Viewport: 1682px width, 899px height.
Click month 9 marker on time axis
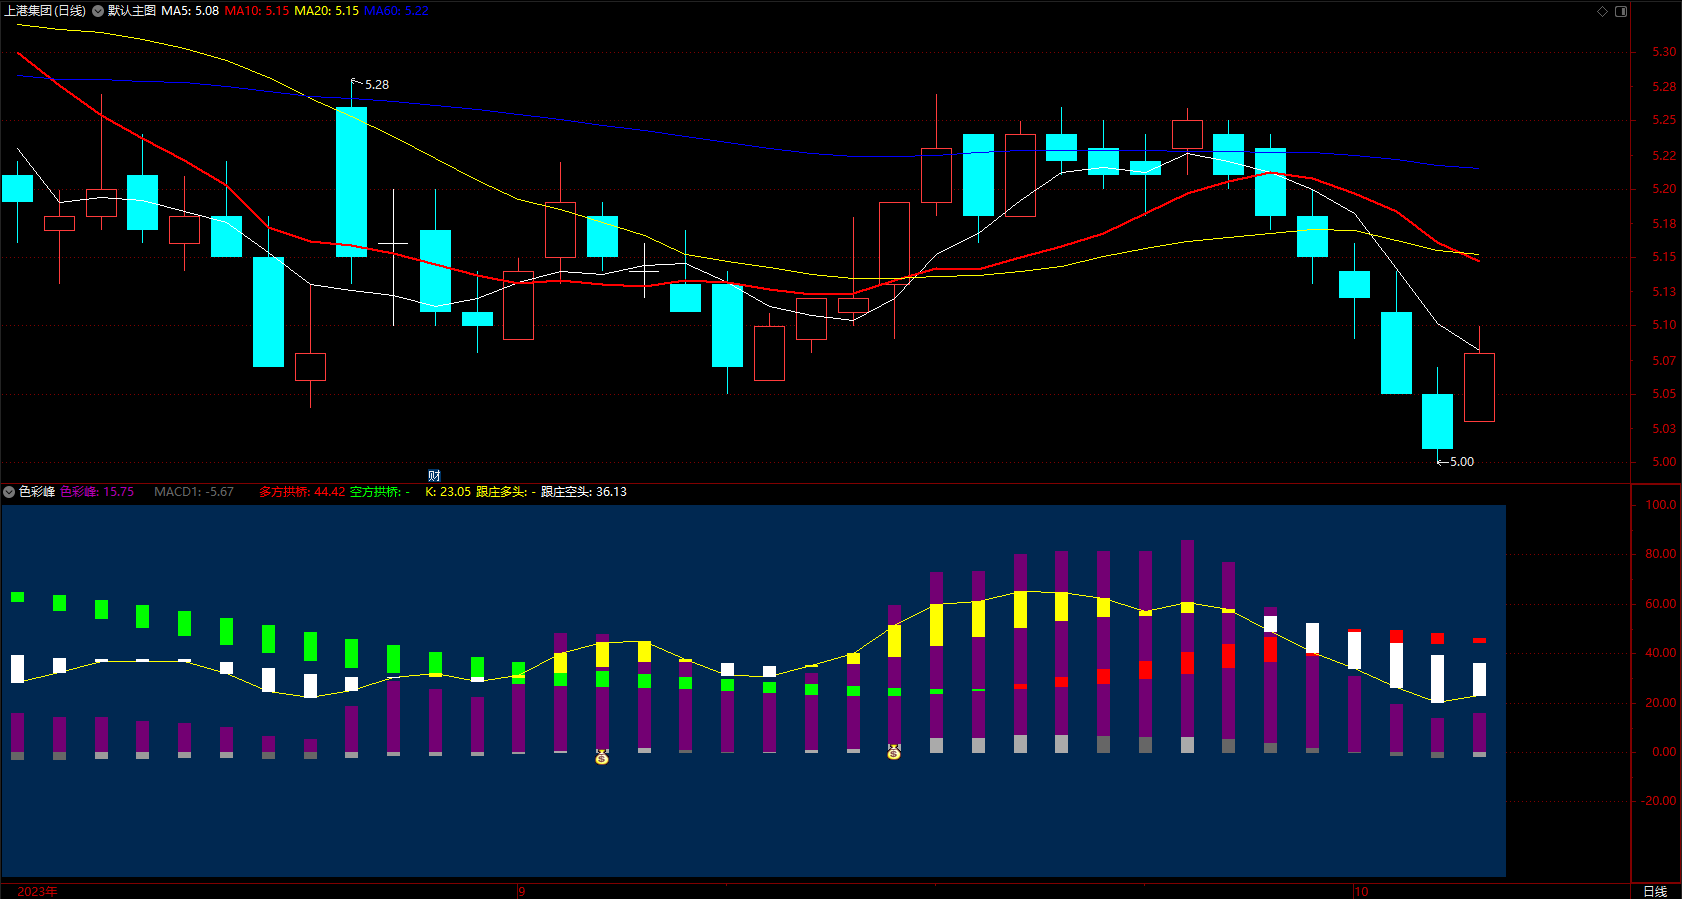pyautogui.click(x=522, y=891)
